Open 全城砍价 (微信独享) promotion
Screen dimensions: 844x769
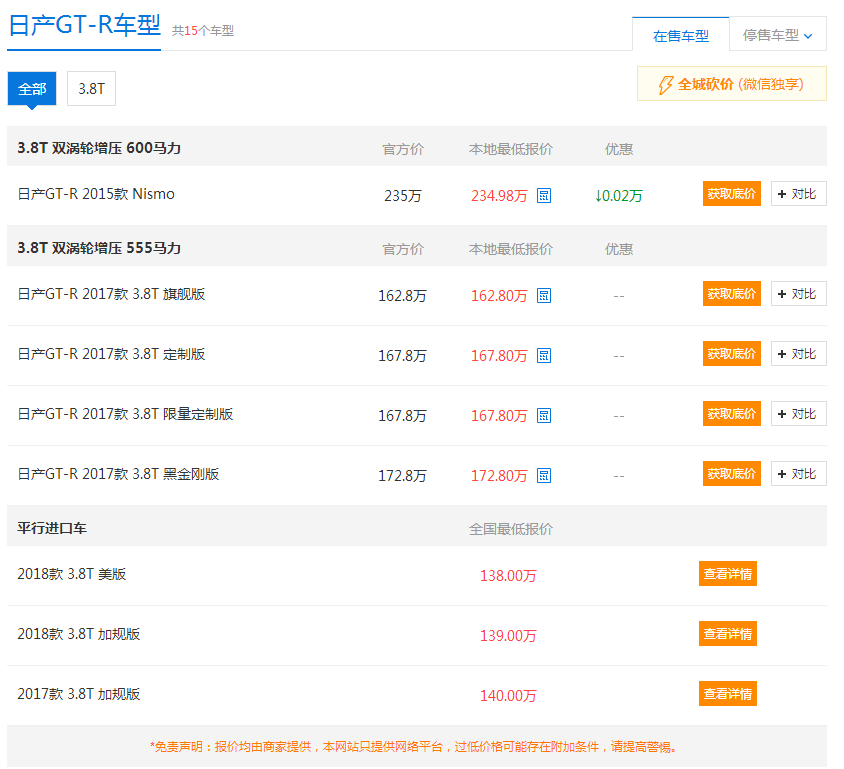[x=732, y=84]
